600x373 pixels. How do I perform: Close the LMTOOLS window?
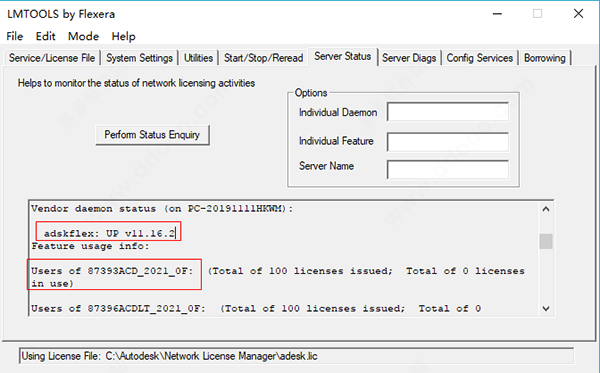pos(579,14)
